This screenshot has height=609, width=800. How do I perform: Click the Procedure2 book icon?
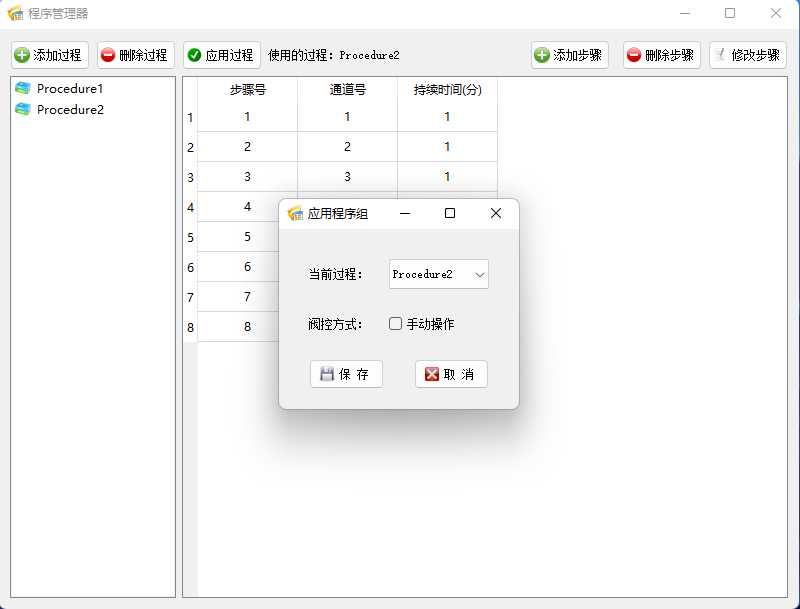pos(23,109)
